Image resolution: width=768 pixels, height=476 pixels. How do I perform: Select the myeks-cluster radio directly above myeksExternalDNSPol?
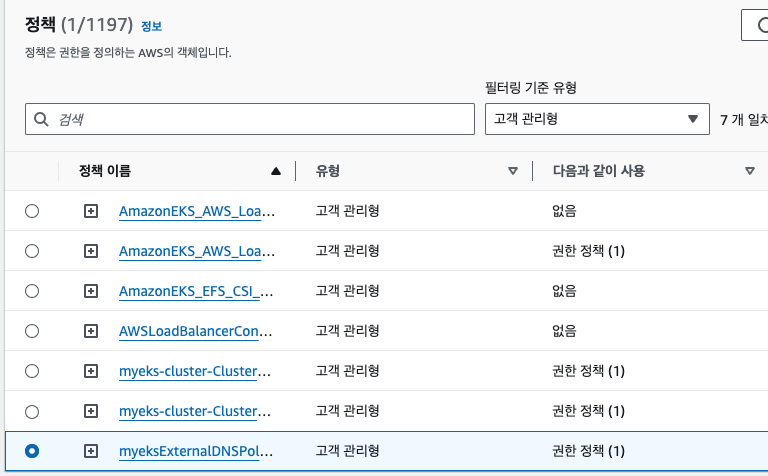click(x=32, y=411)
